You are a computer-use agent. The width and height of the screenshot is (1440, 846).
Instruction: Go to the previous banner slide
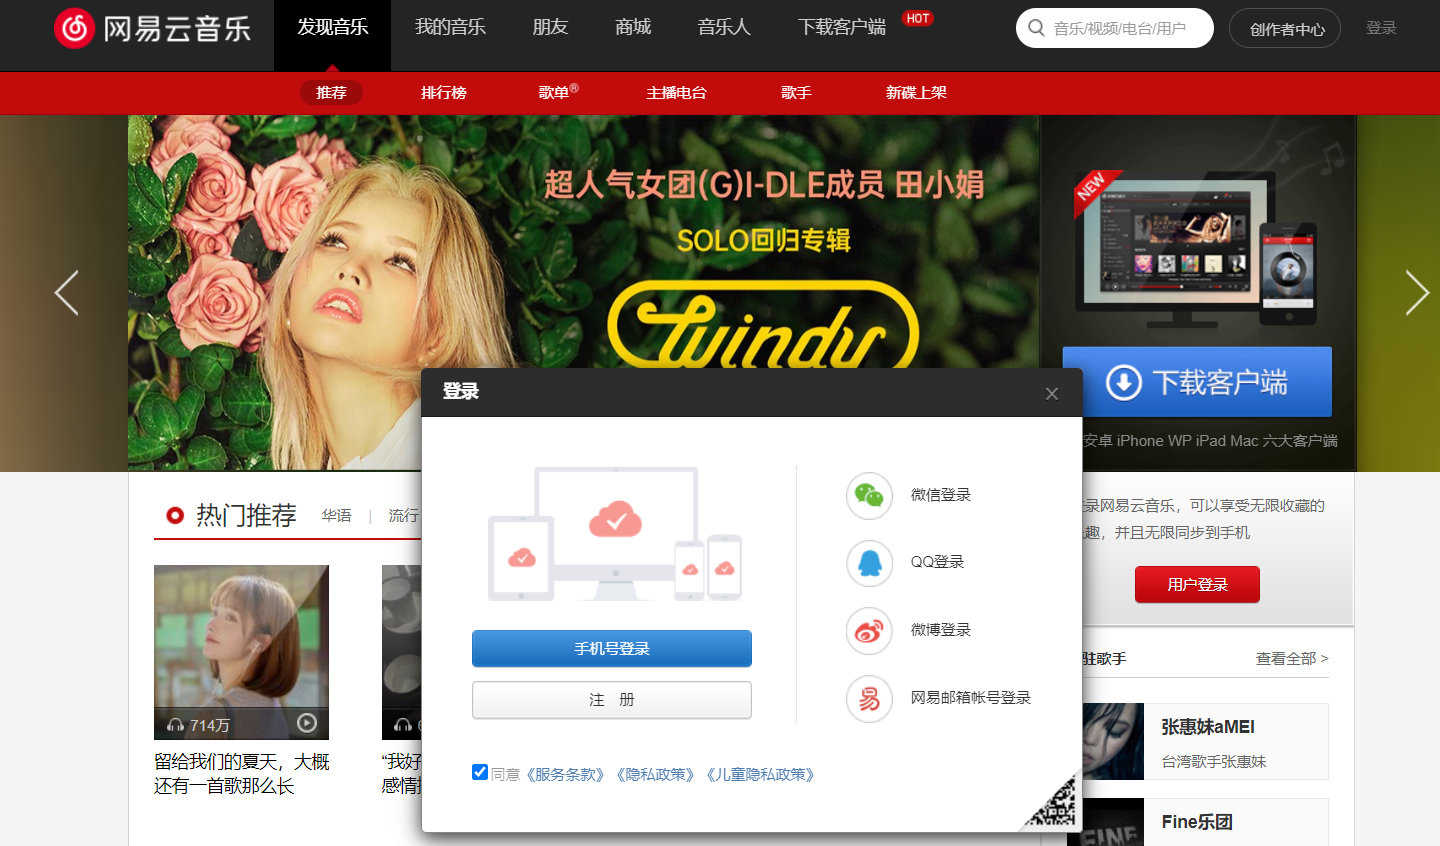pyautogui.click(x=67, y=293)
